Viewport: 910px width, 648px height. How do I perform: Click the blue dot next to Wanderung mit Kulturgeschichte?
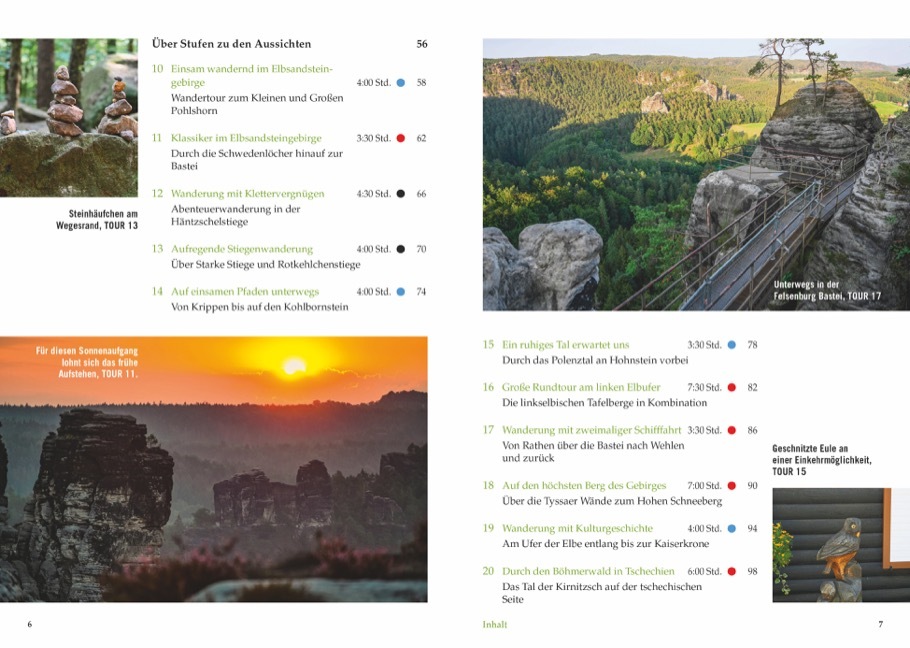point(732,528)
